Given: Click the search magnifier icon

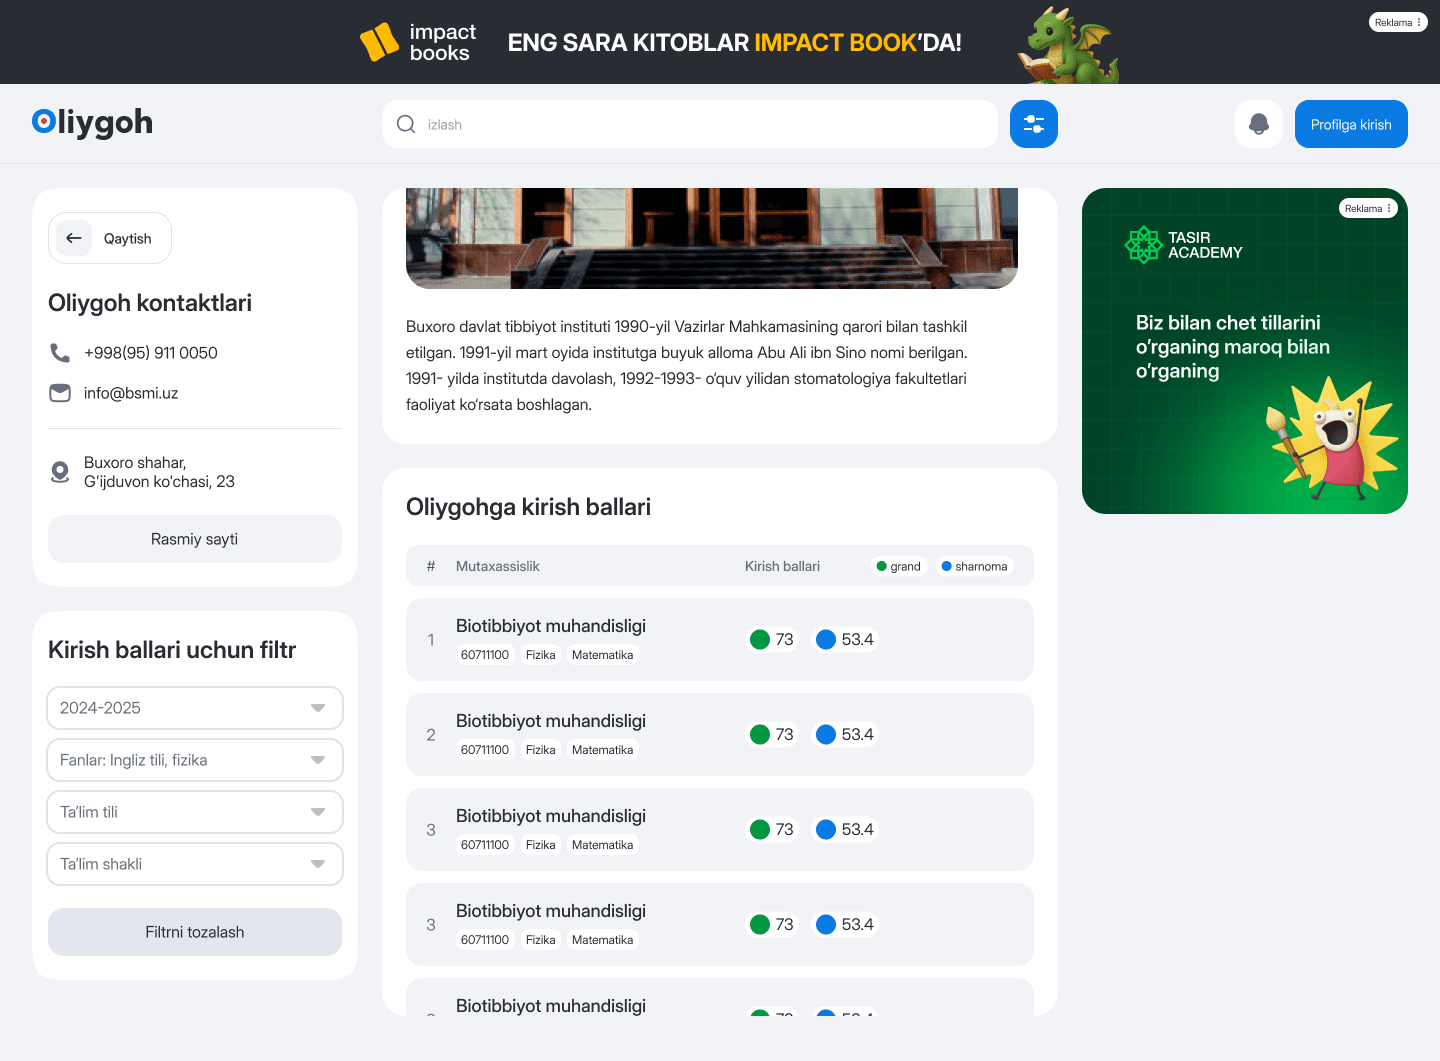Looking at the screenshot, I should click(406, 124).
